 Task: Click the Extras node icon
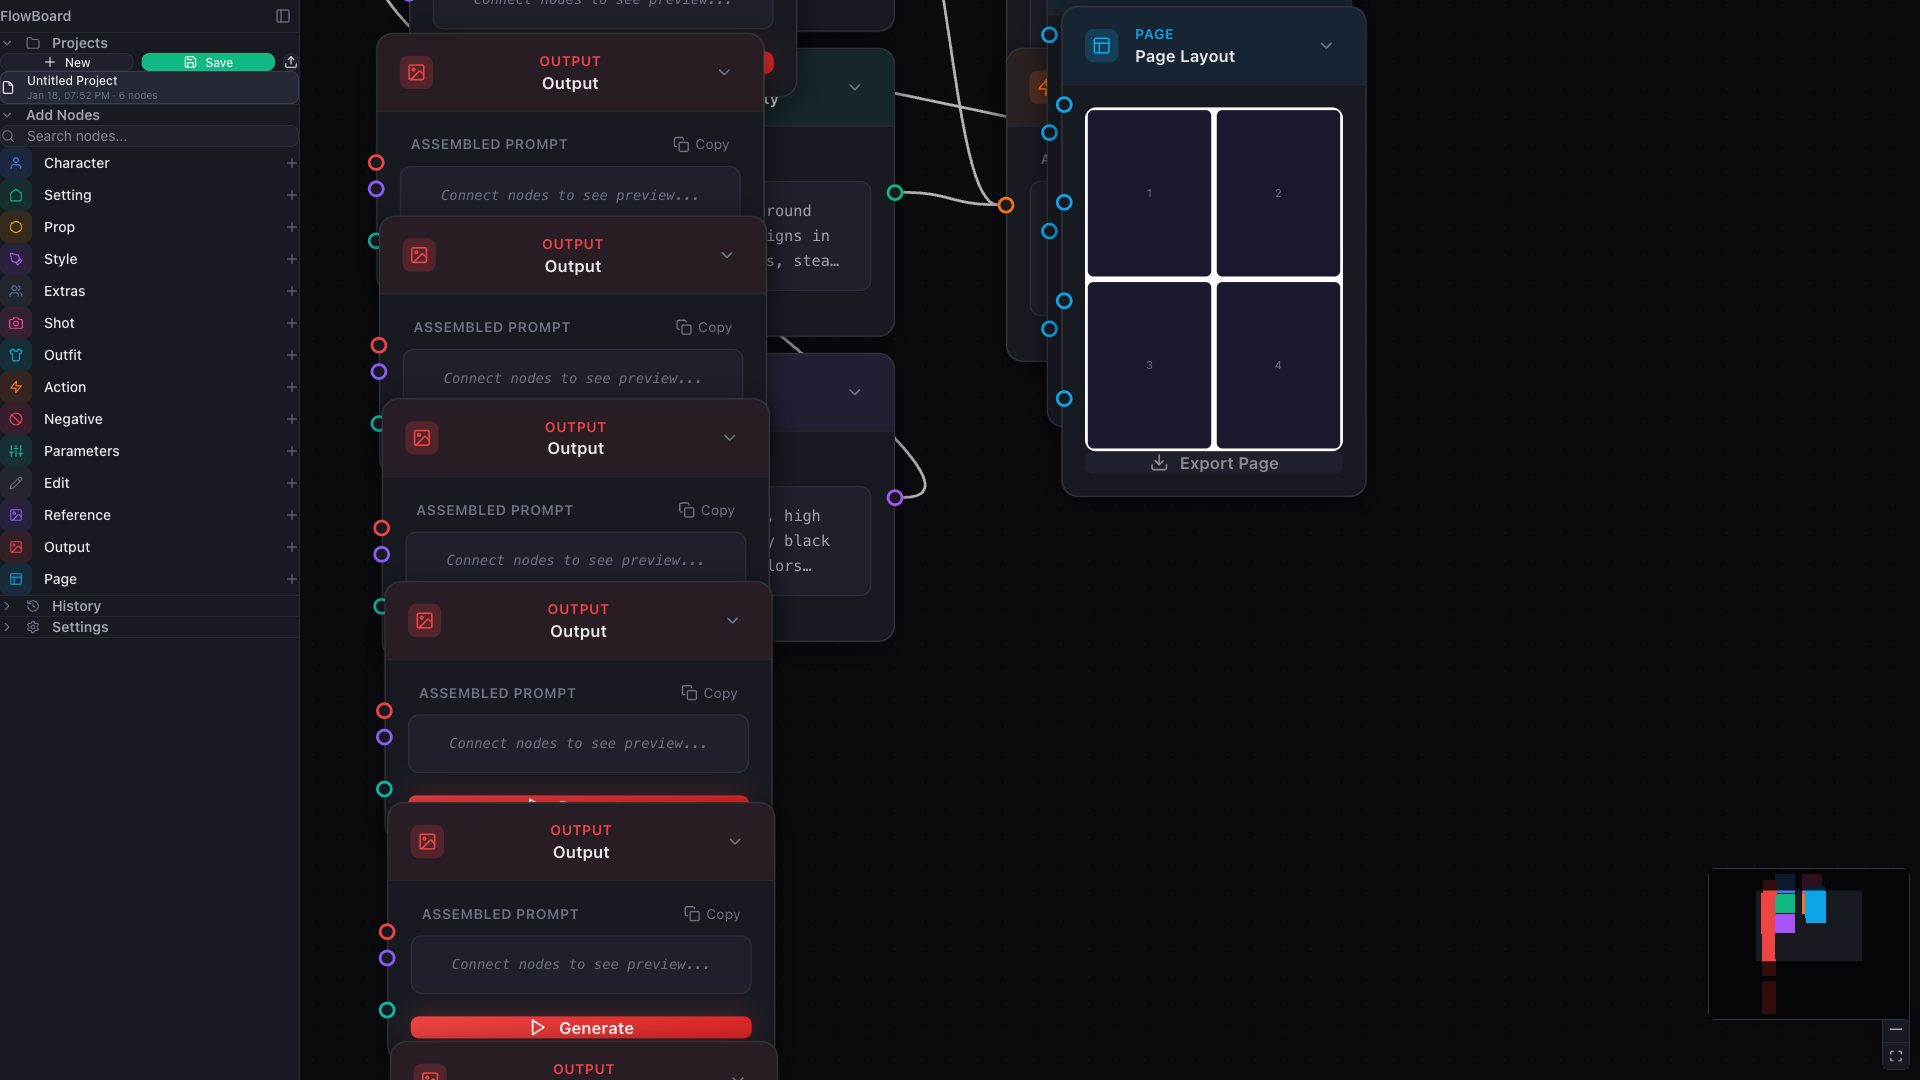point(16,291)
